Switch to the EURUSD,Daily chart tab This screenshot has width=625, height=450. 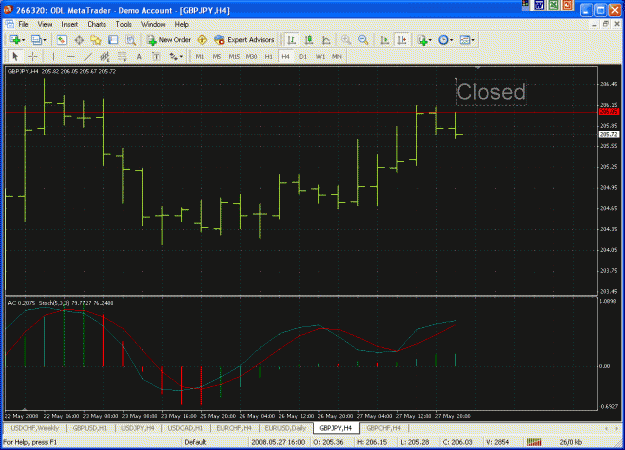(x=285, y=428)
